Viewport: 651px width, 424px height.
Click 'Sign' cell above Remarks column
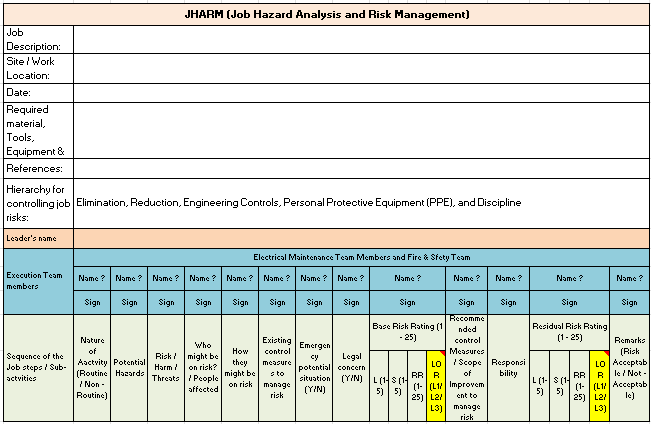[629, 302]
